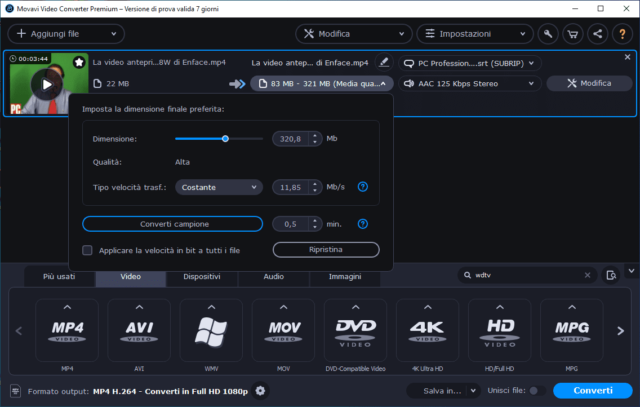Click the Converti campione button
This screenshot has width=640, height=407.
tap(172, 224)
